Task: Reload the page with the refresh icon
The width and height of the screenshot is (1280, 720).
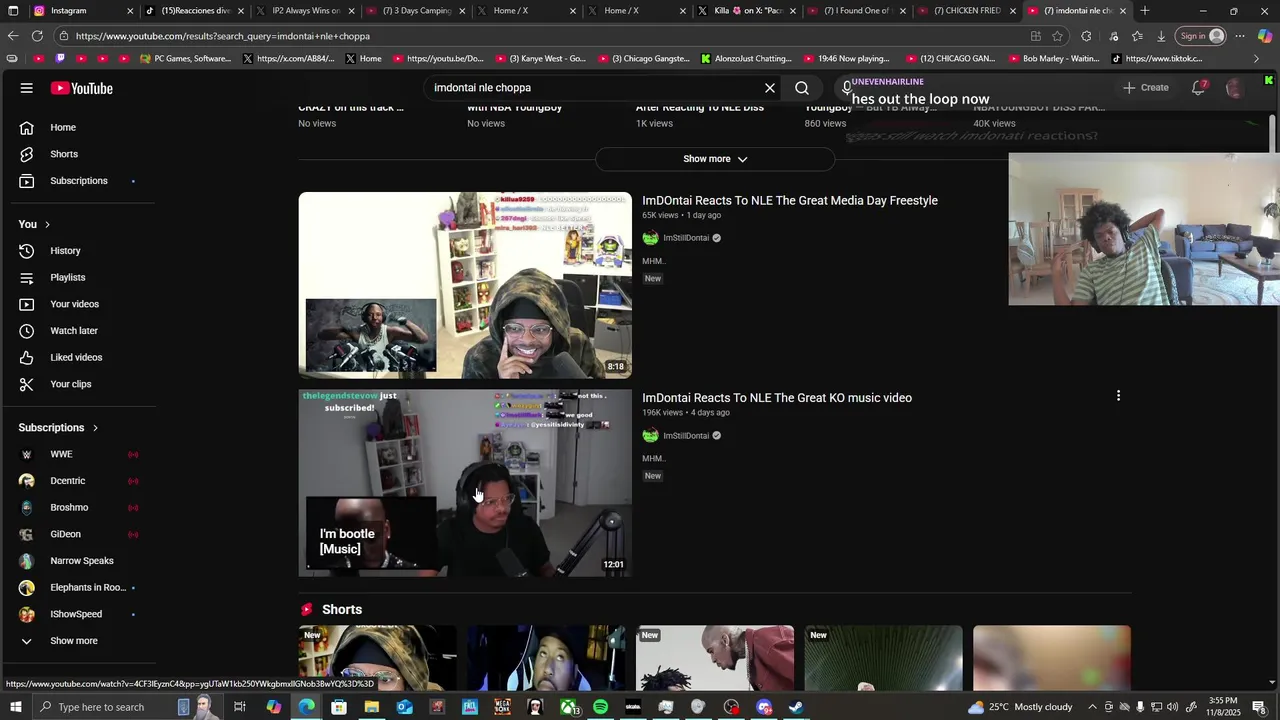Action: (37, 36)
